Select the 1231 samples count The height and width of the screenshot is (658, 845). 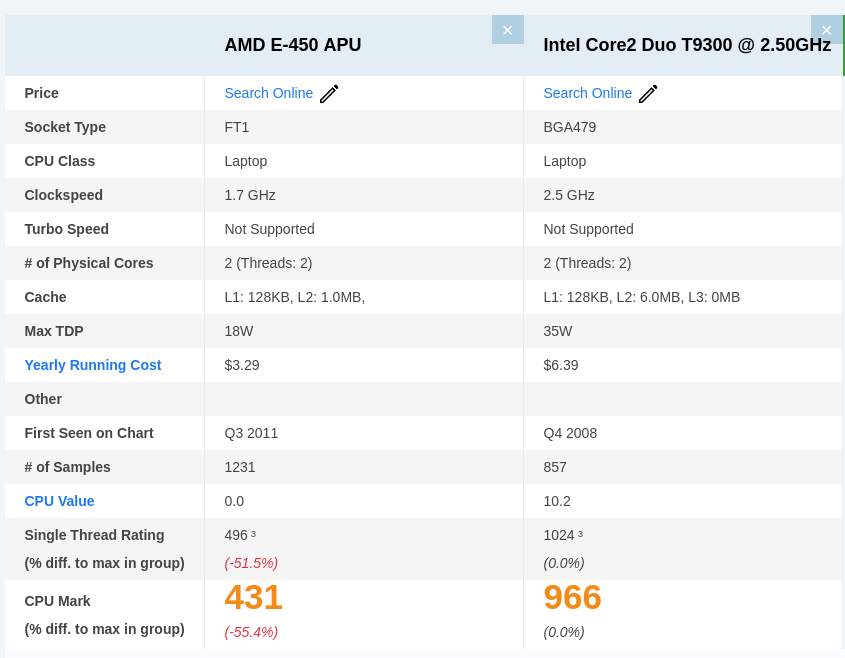coord(240,467)
